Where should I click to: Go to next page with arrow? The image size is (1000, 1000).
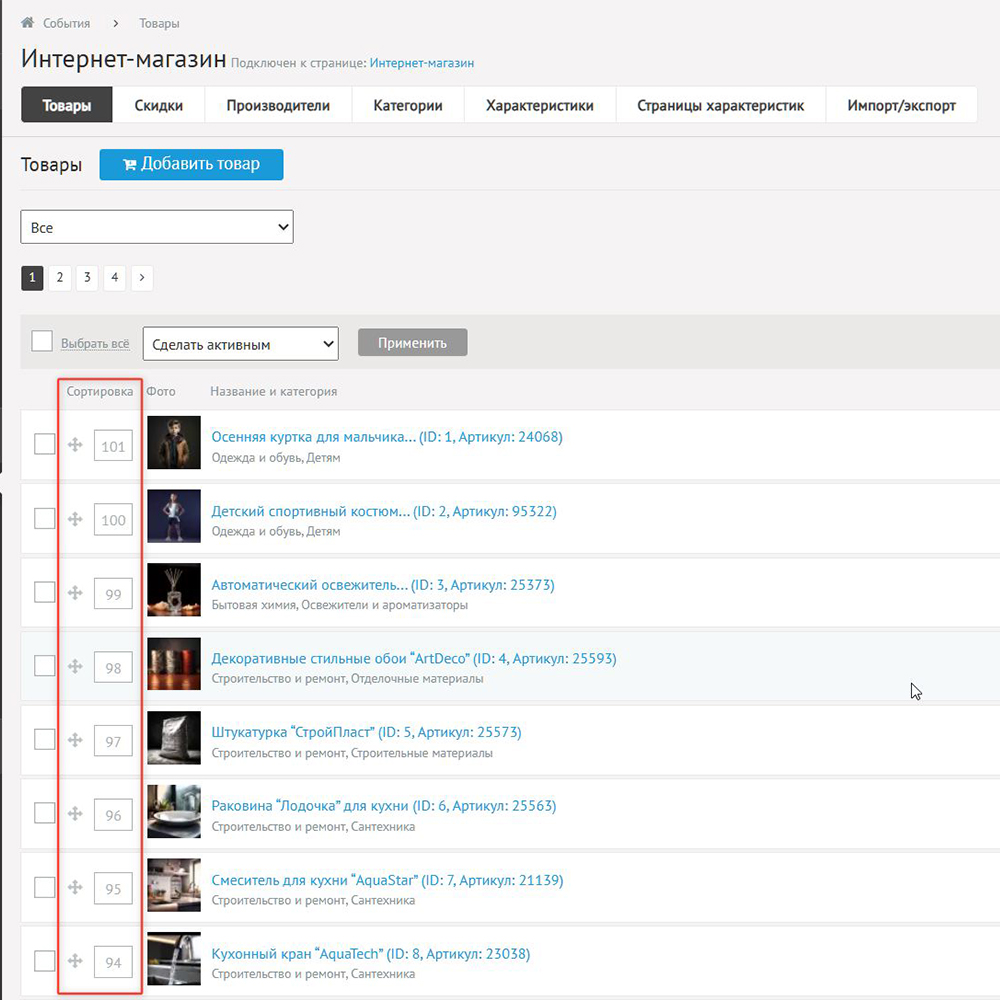(x=142, y=278)
